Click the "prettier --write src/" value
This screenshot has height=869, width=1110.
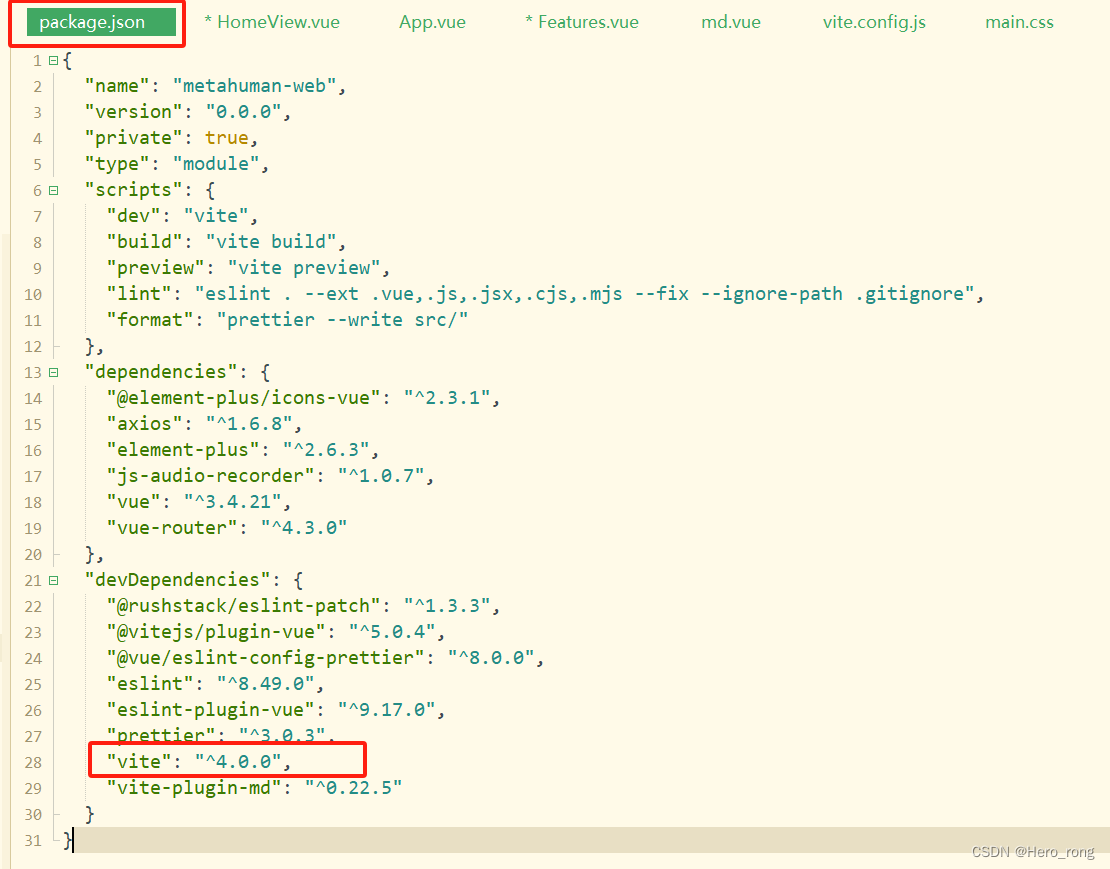(x=342, y=321)
